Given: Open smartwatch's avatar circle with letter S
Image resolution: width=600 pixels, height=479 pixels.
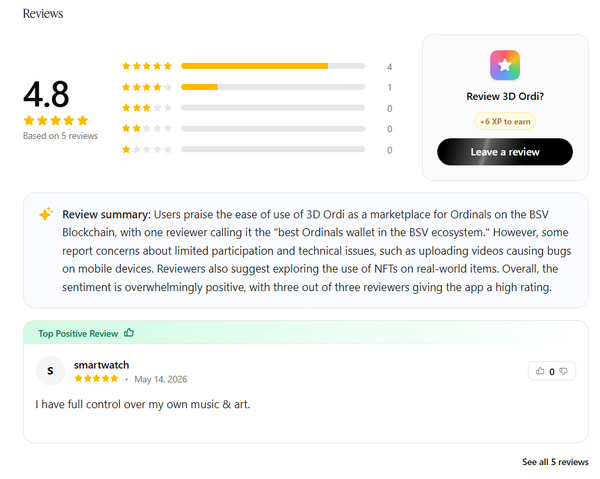Looking at the screenshot, I should click(x=50, y=370).
